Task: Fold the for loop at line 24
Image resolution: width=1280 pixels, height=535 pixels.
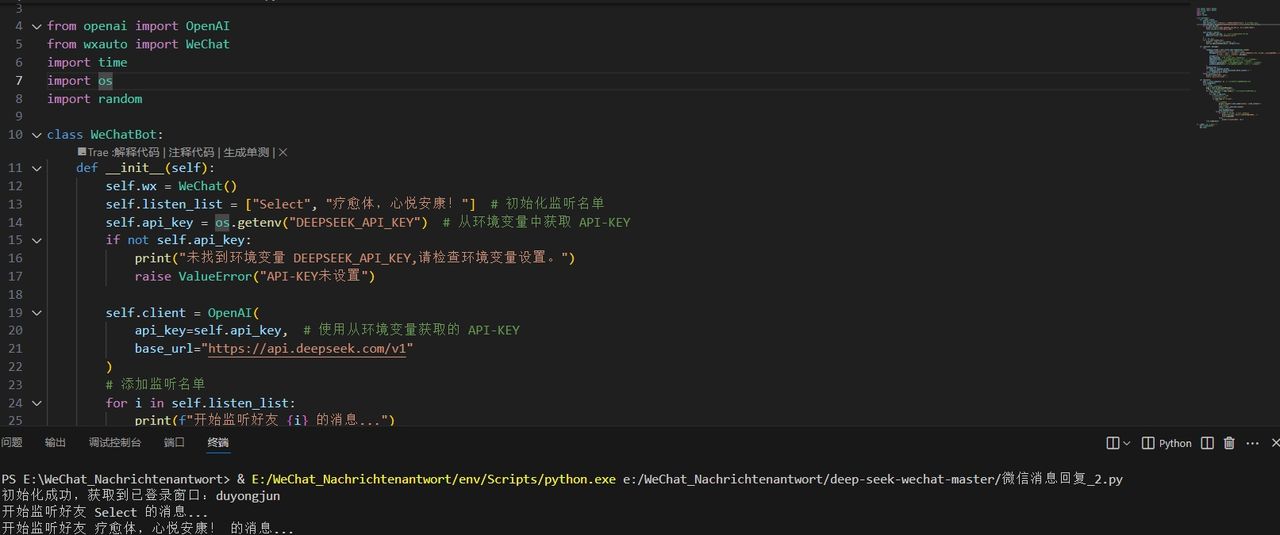Action: point(37,403)
